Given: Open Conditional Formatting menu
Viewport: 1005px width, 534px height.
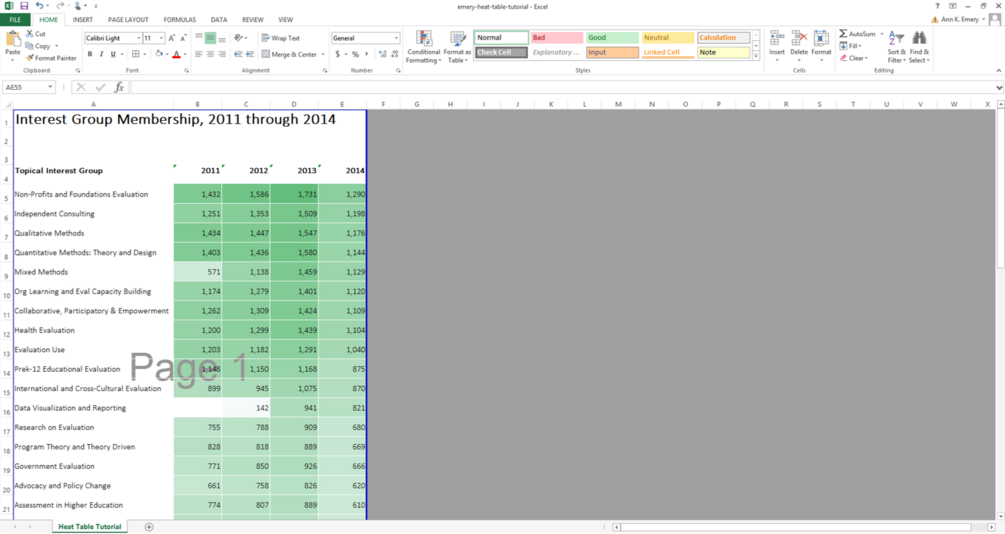Looking at the screenshot, I should 424,47.
